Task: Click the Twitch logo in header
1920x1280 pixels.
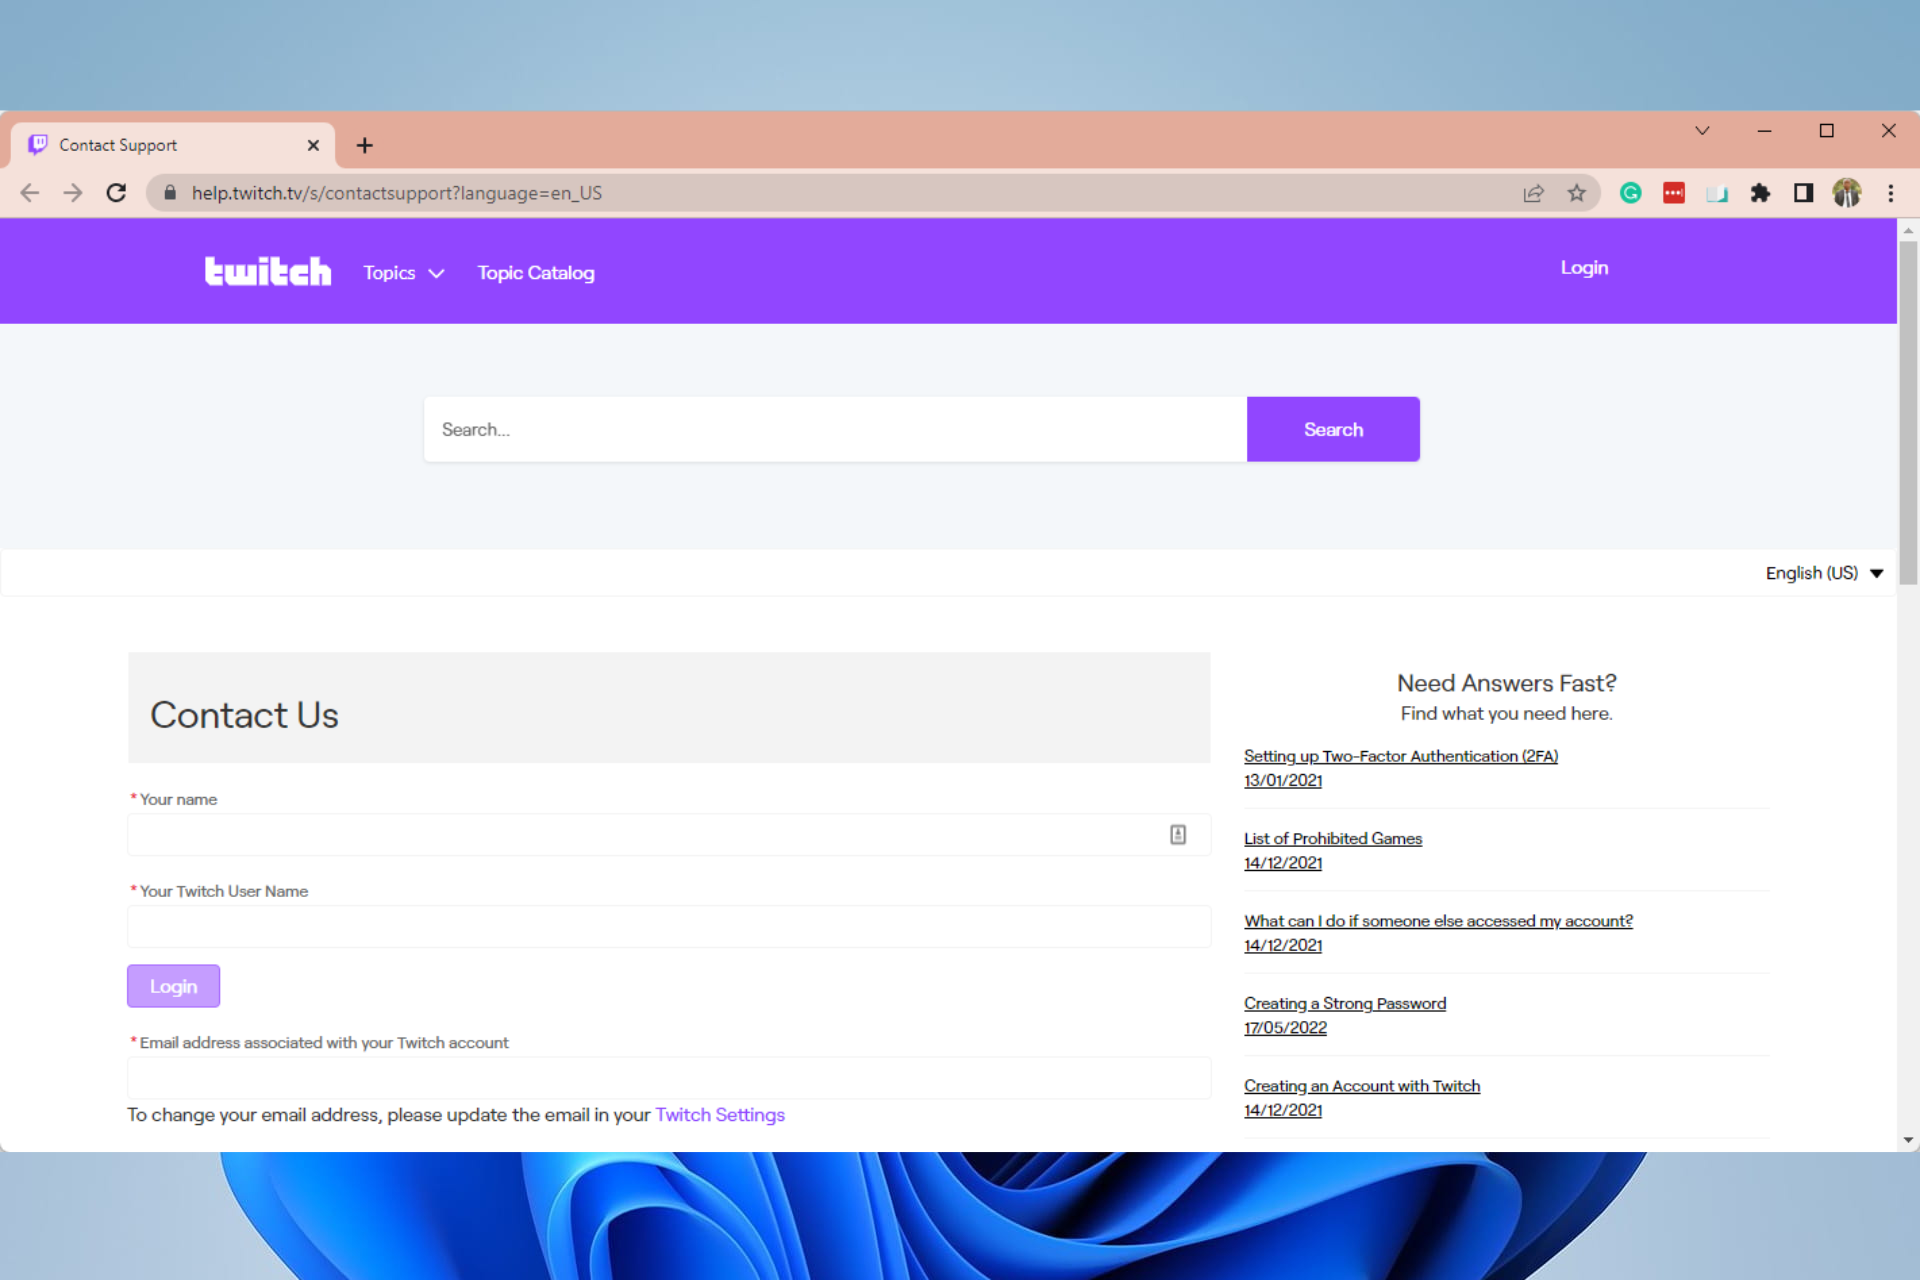Action: click(x=267, y=271)
